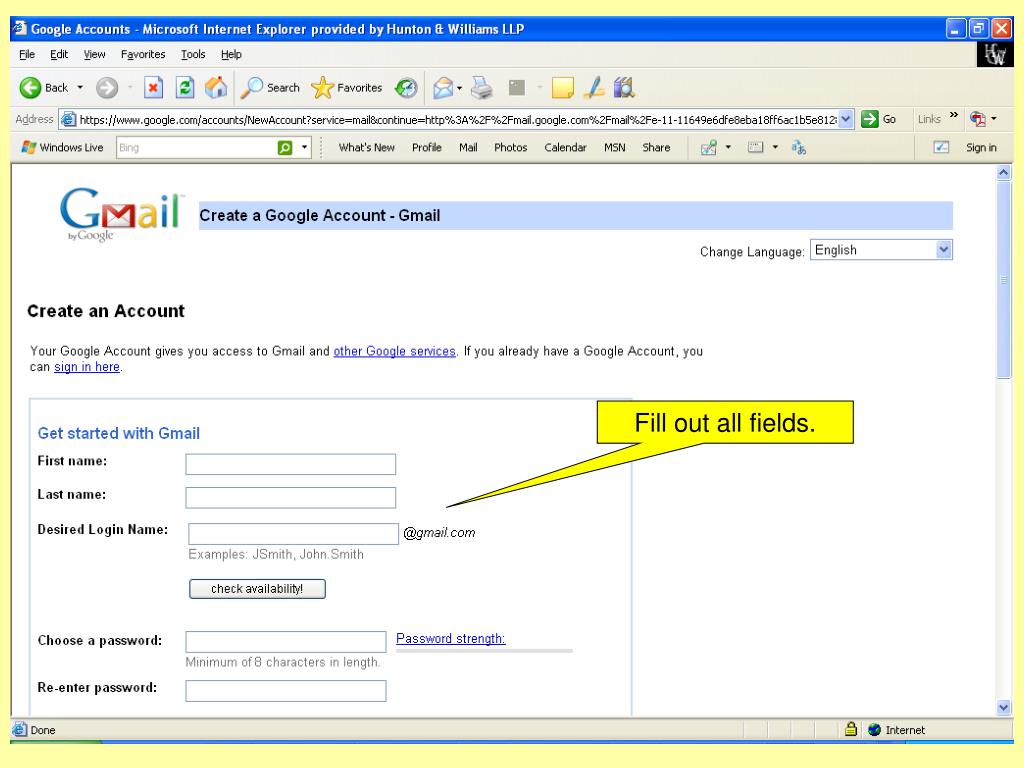Click the Windows Live logo button
Screen dimensions: 1024x768
pos(62,148)
